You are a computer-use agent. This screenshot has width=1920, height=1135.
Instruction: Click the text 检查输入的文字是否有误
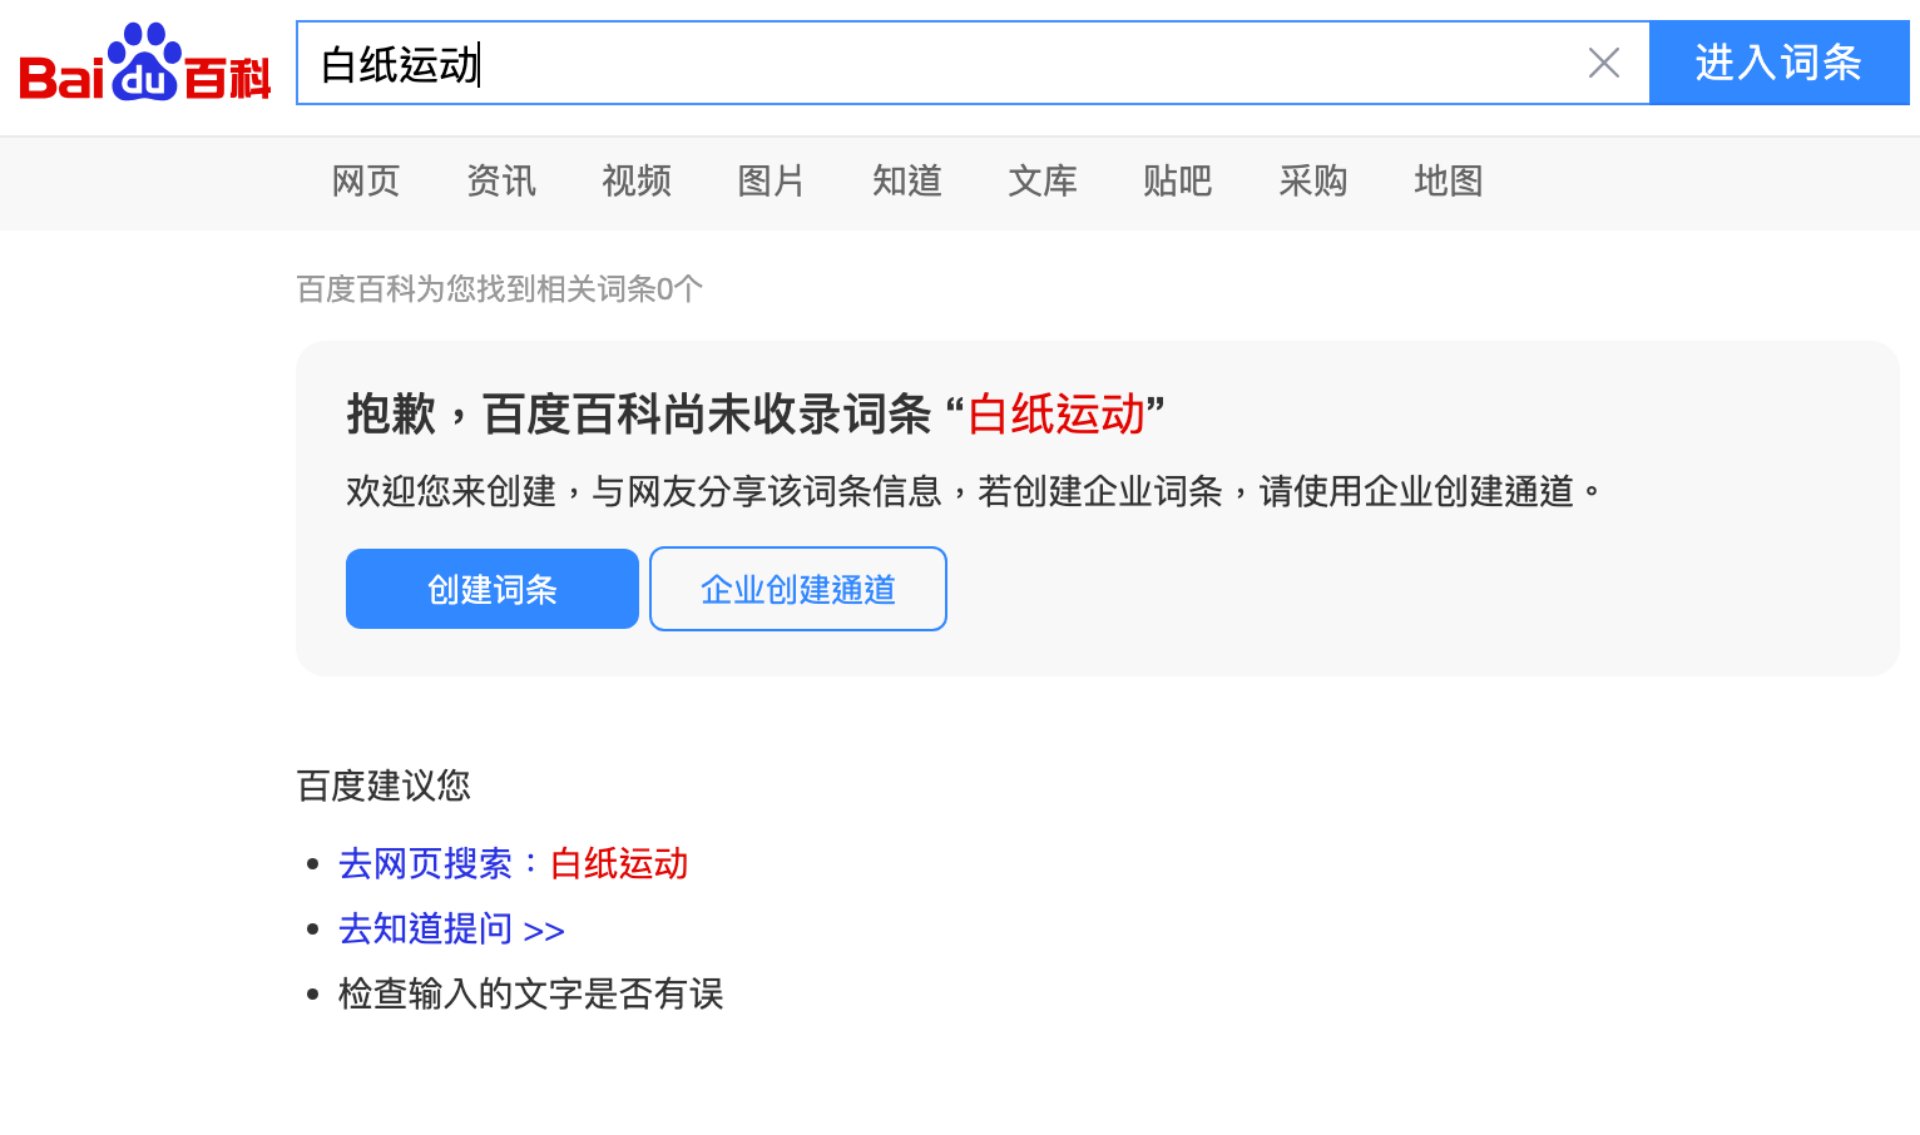[531, 994]
